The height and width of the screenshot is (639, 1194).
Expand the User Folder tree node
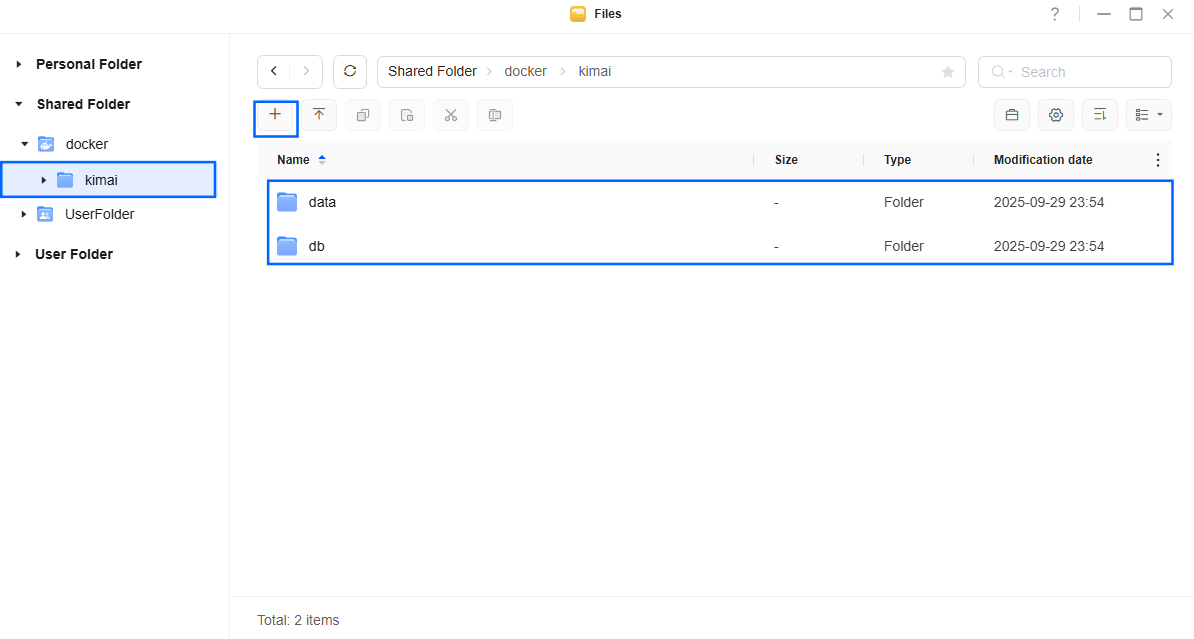(x=18, y=254)
